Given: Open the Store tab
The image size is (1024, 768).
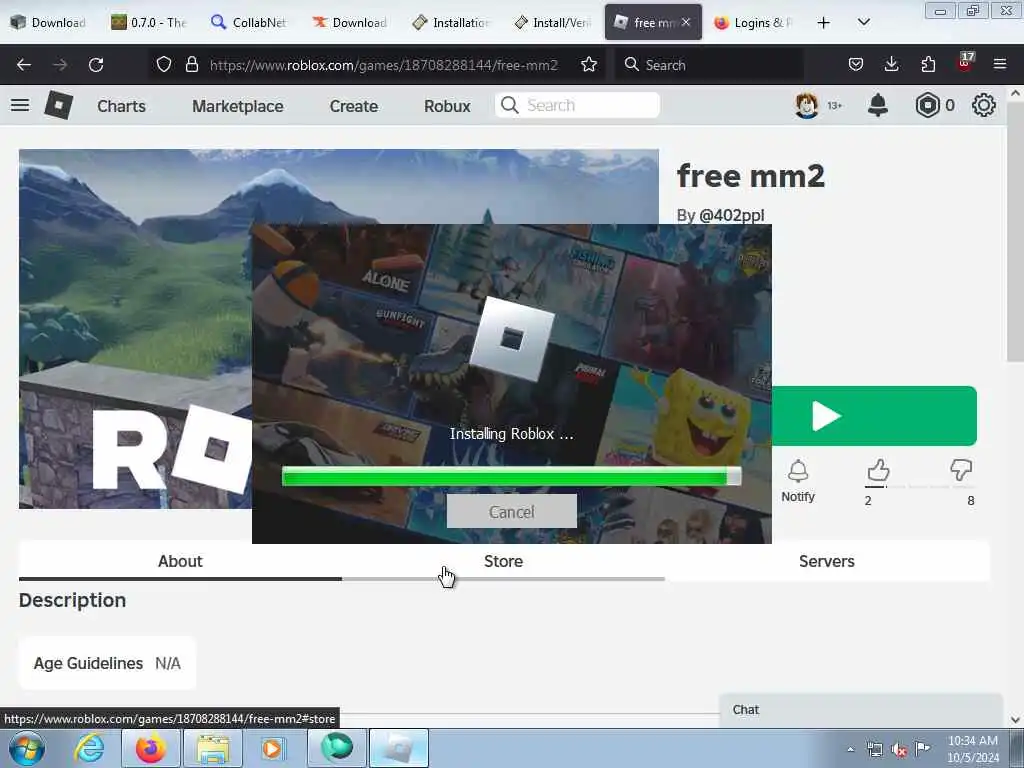Looking at the screenshot, I should (x=503, y=561).
